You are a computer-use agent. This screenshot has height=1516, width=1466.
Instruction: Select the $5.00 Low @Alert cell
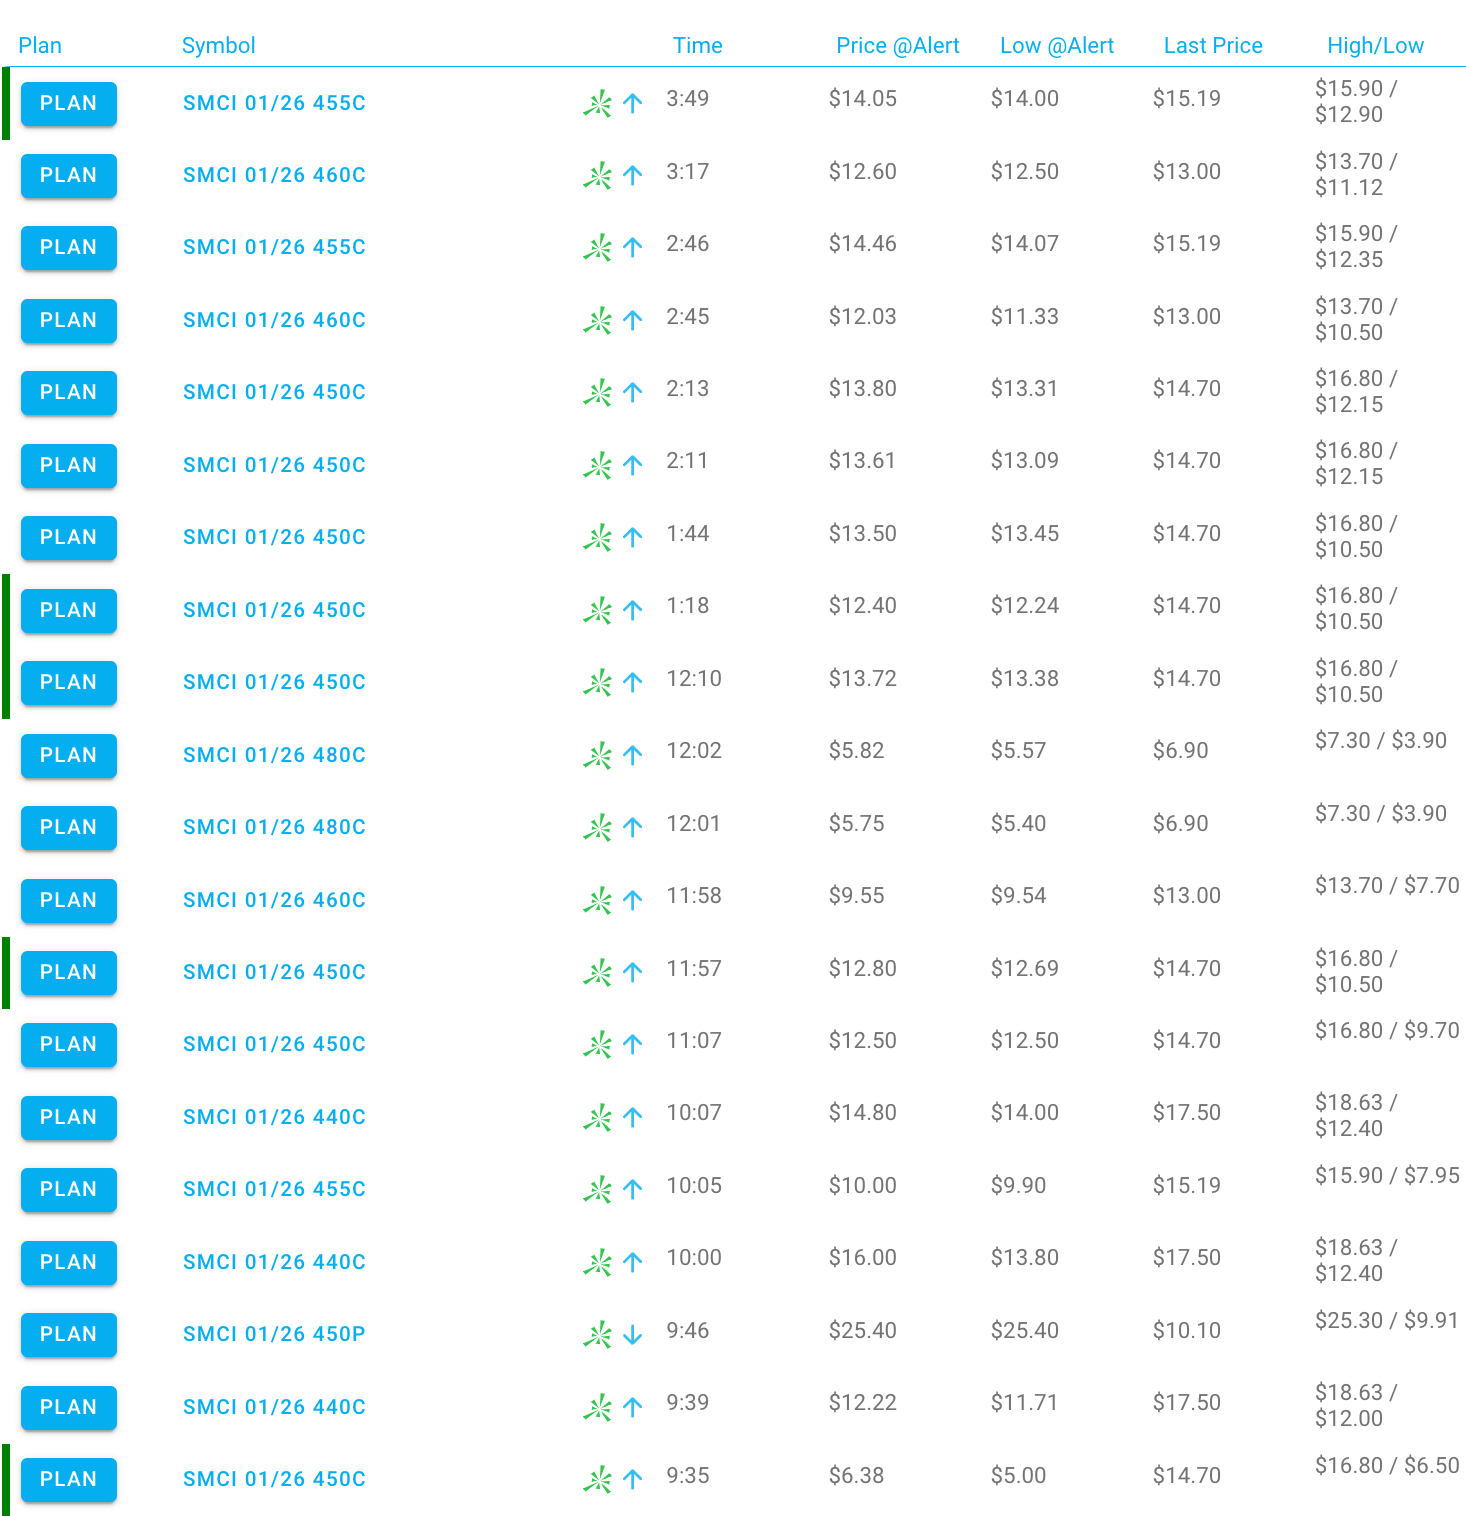(x=1018, y=1476)
